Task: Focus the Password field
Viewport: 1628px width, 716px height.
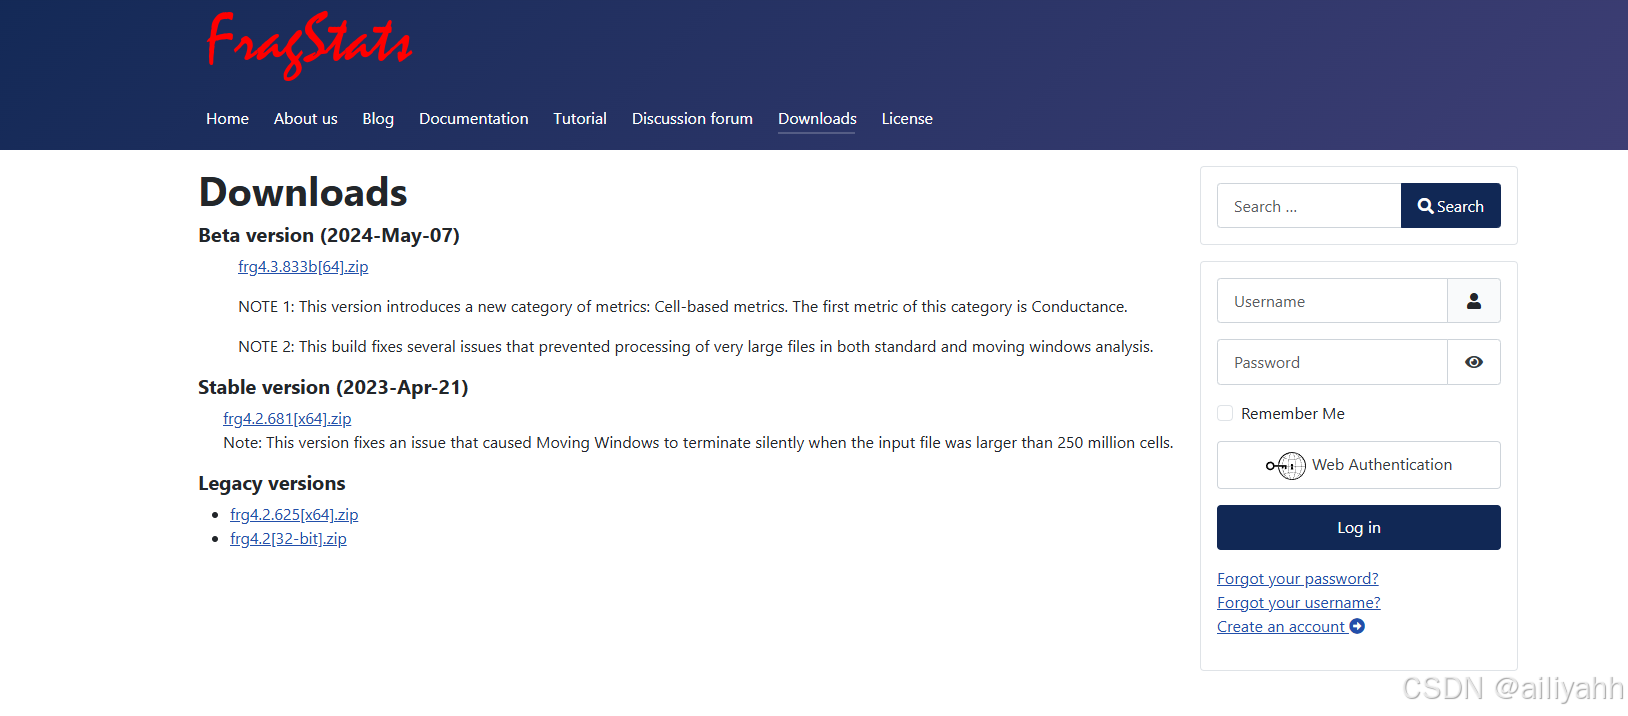Action: 1332,362
